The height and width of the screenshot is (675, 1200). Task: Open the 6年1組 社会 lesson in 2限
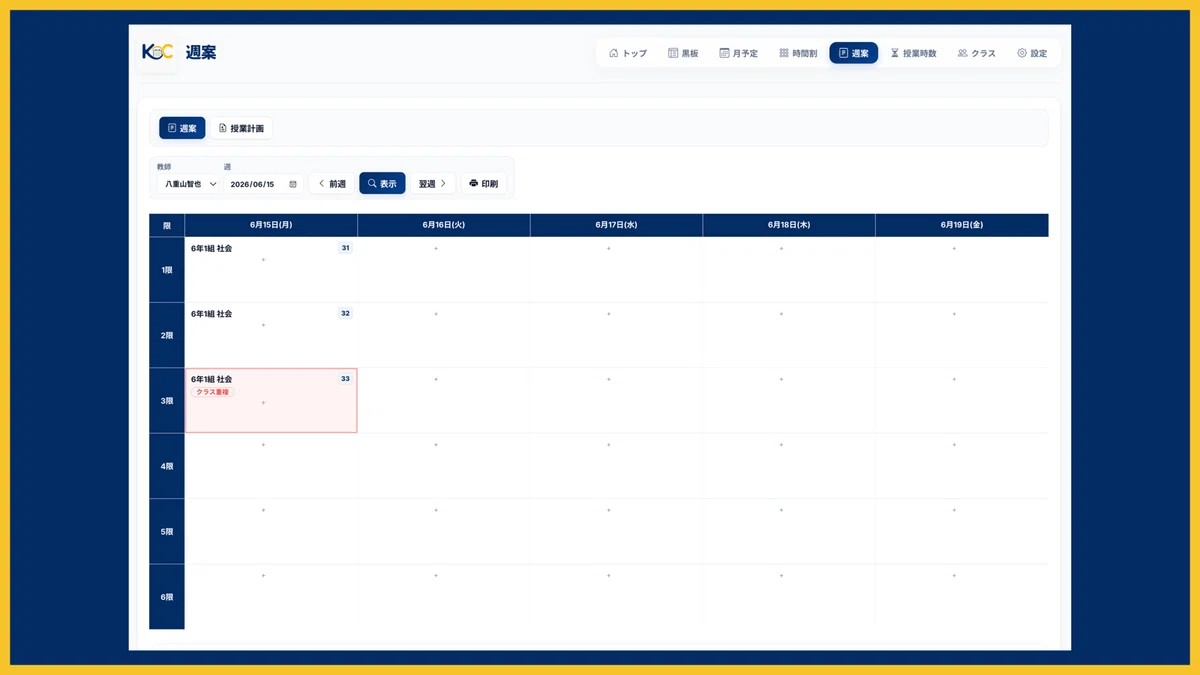click(211, 314)
